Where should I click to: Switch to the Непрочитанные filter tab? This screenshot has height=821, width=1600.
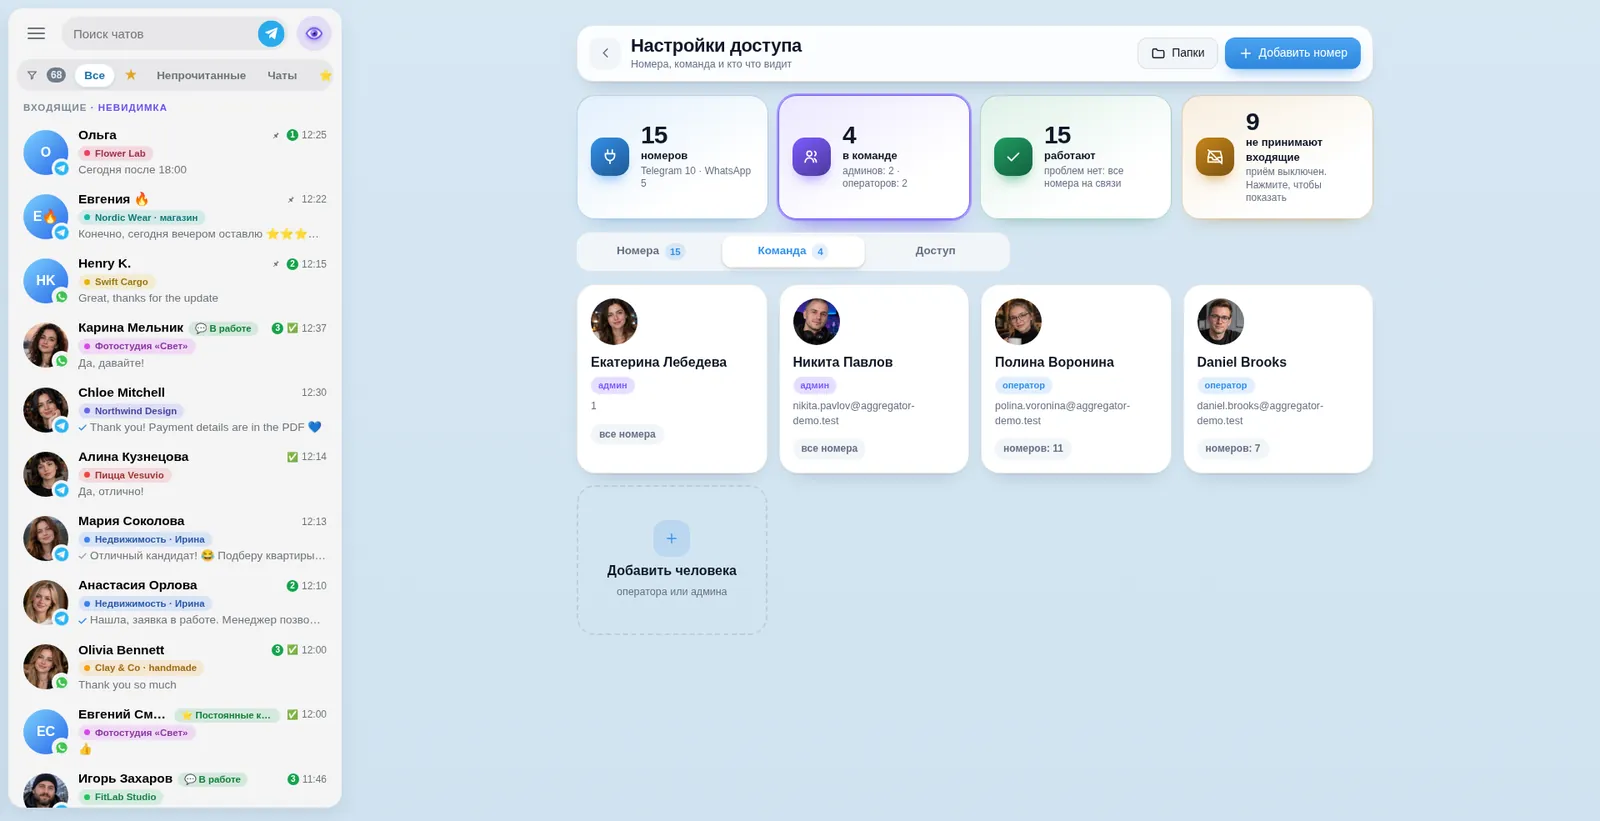click(201, 75)
